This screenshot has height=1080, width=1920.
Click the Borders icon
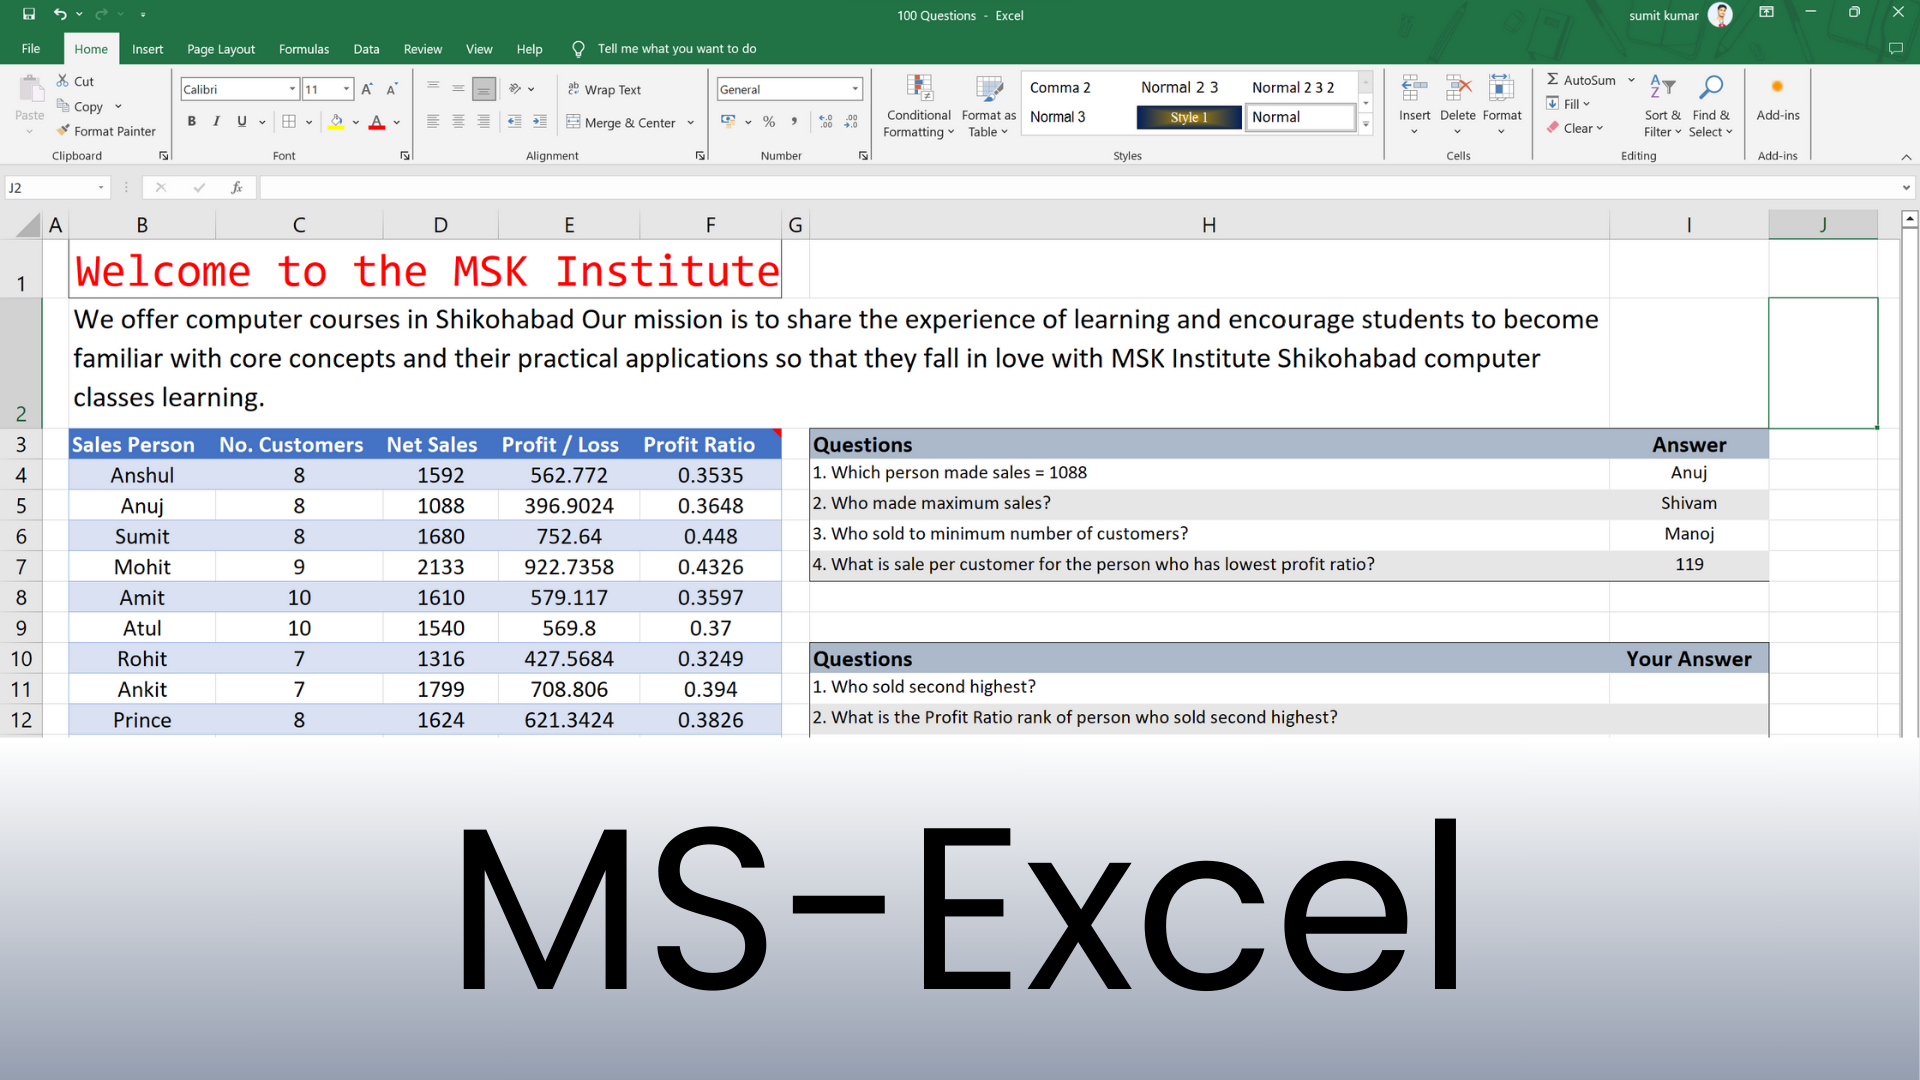[289, 122]
